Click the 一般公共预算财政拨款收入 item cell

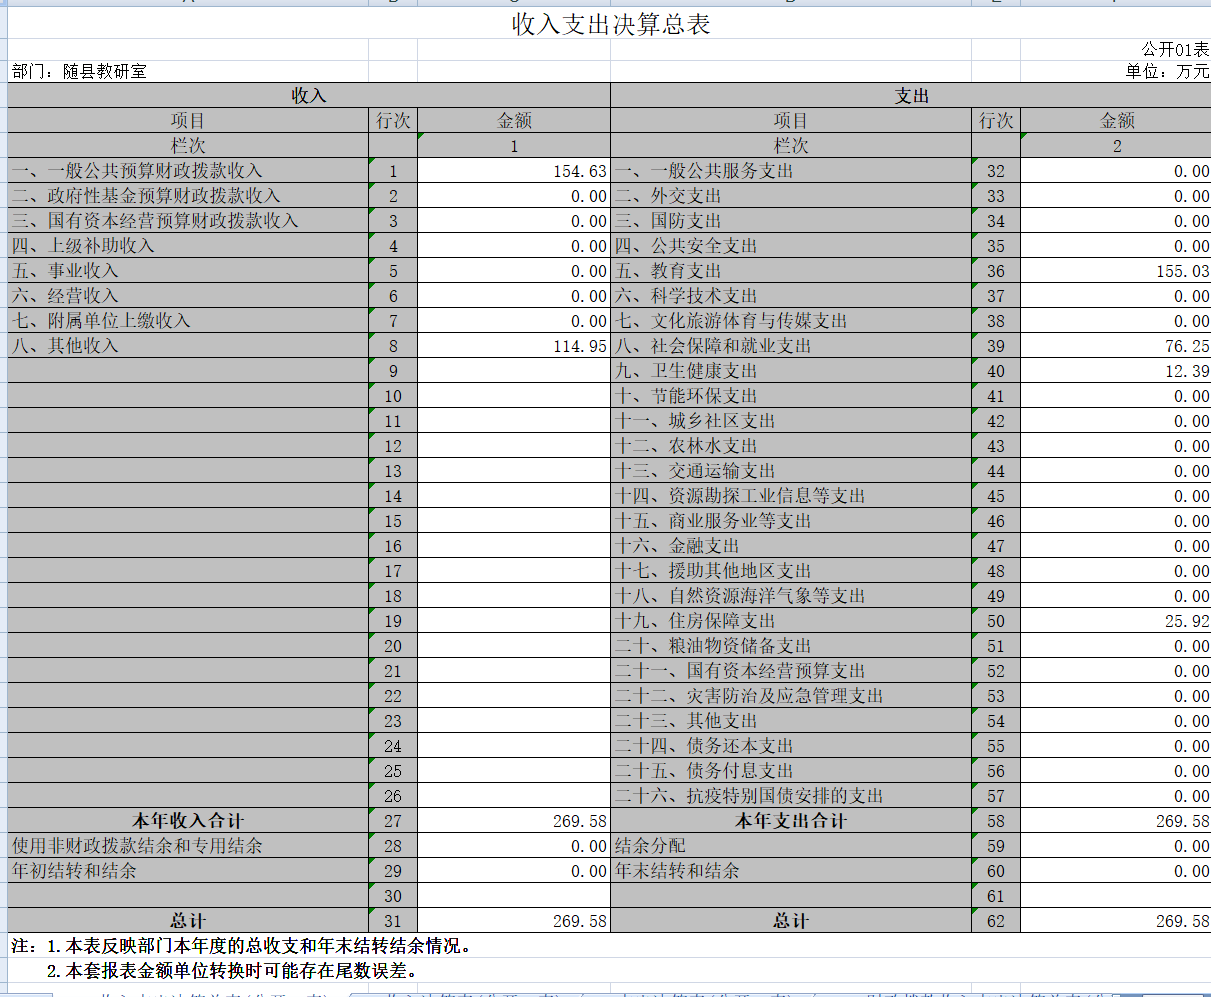[x=188, y=171]
